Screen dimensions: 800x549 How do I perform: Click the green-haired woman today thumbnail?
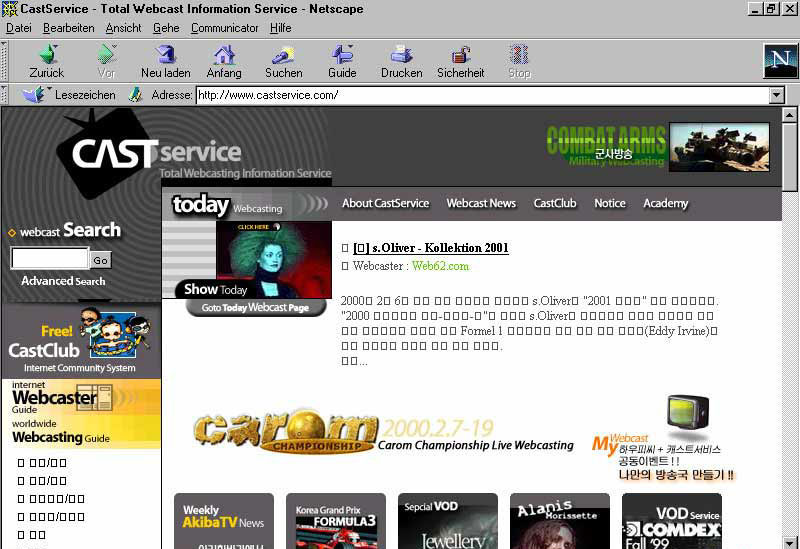pos(274,259)
